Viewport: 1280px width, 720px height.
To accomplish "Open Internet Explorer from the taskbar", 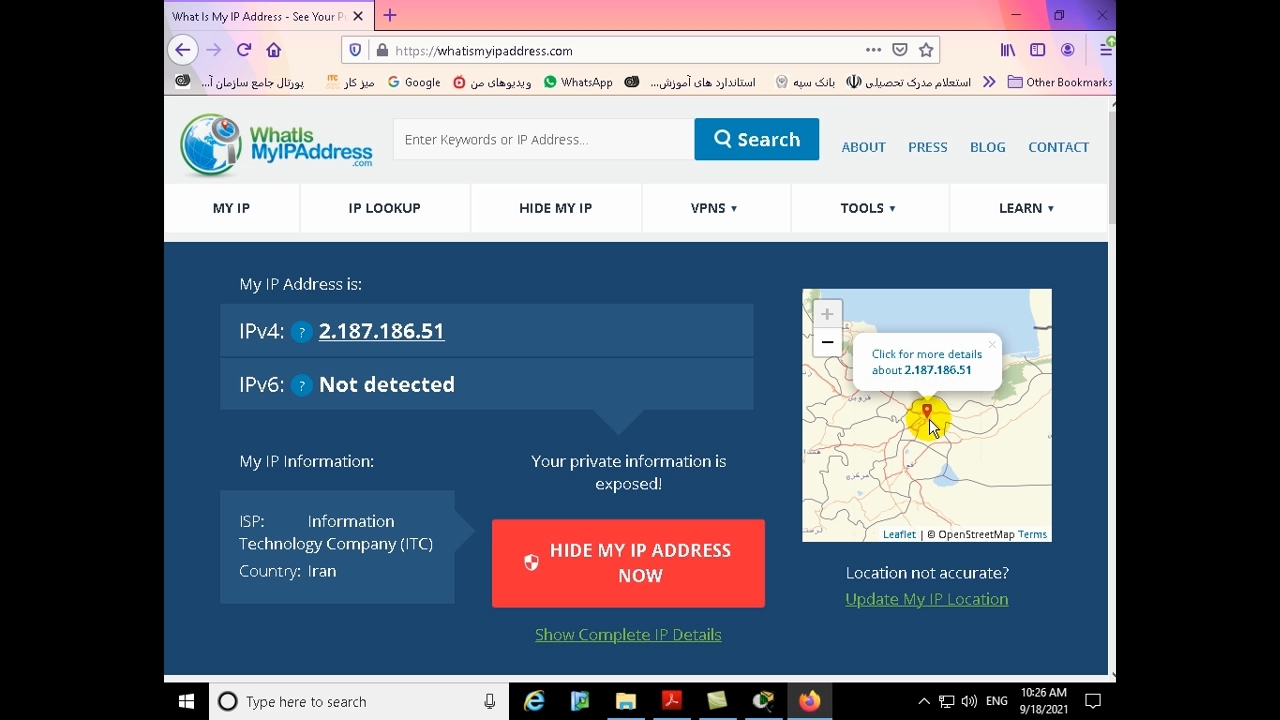I will 534,701.
